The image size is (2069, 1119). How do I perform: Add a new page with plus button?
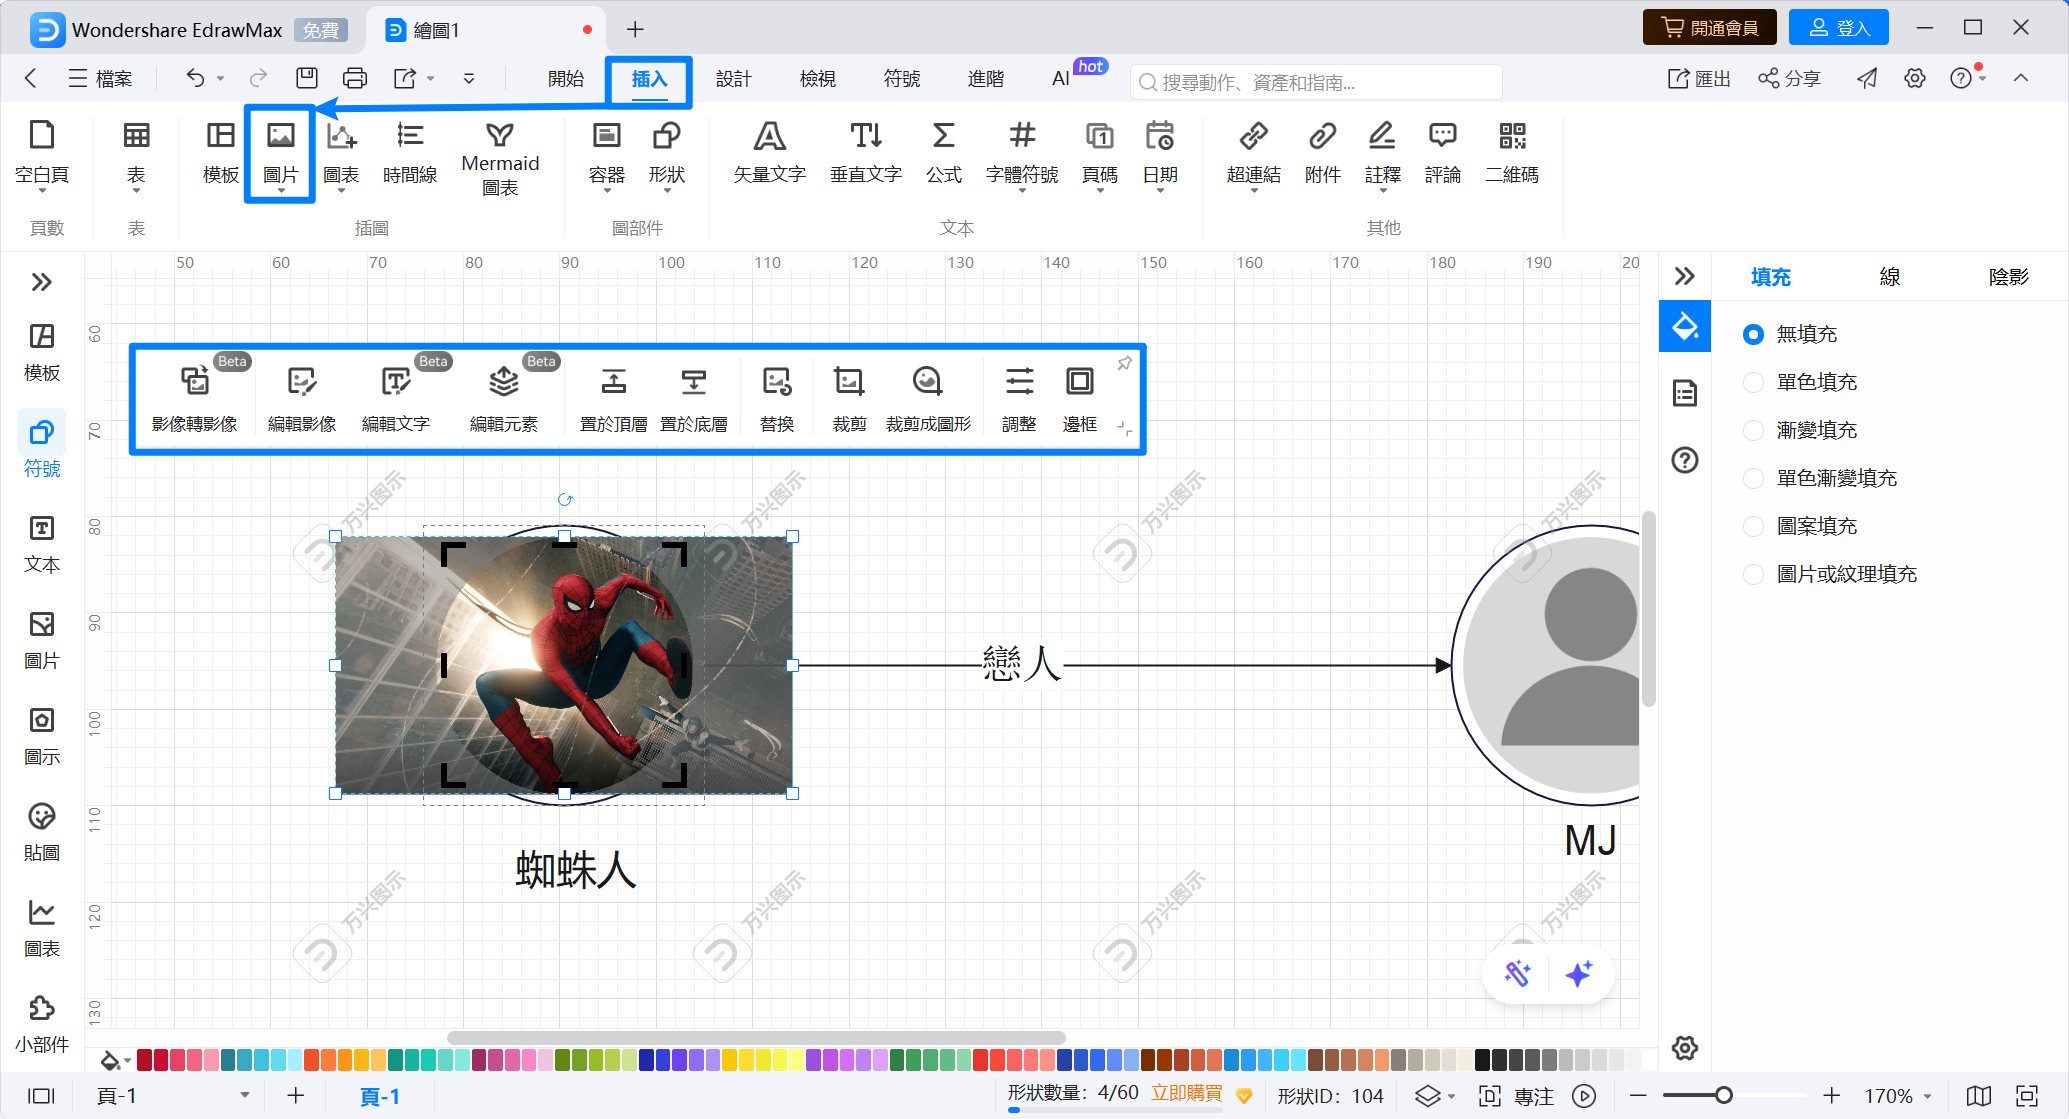295,1096
